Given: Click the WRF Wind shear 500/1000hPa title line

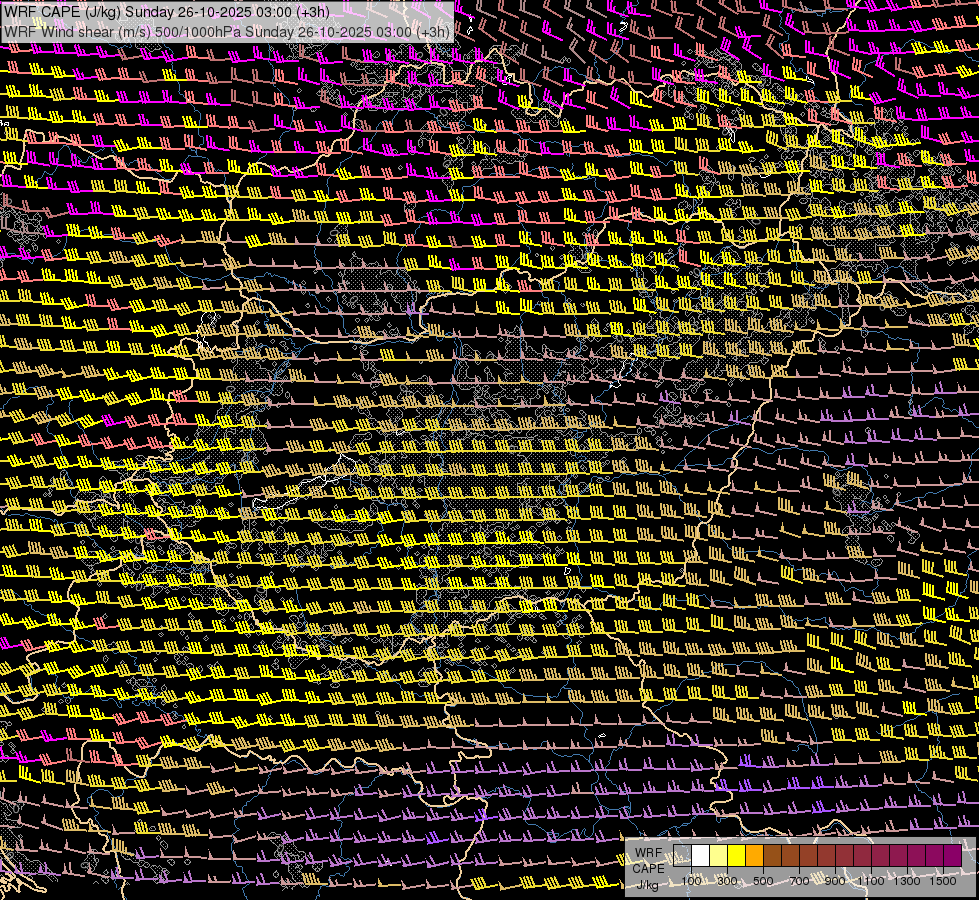Looking at the screenshot, I should point(227,32).
